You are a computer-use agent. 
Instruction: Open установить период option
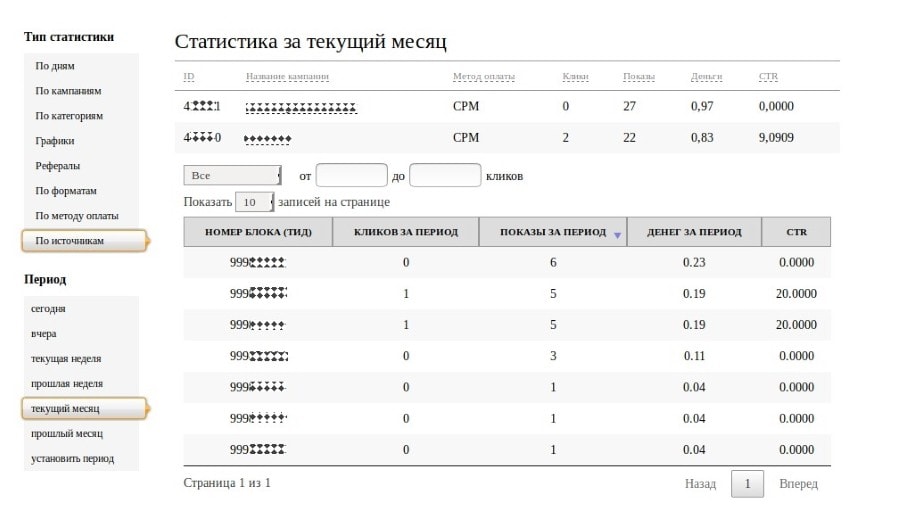pos(73,459)
